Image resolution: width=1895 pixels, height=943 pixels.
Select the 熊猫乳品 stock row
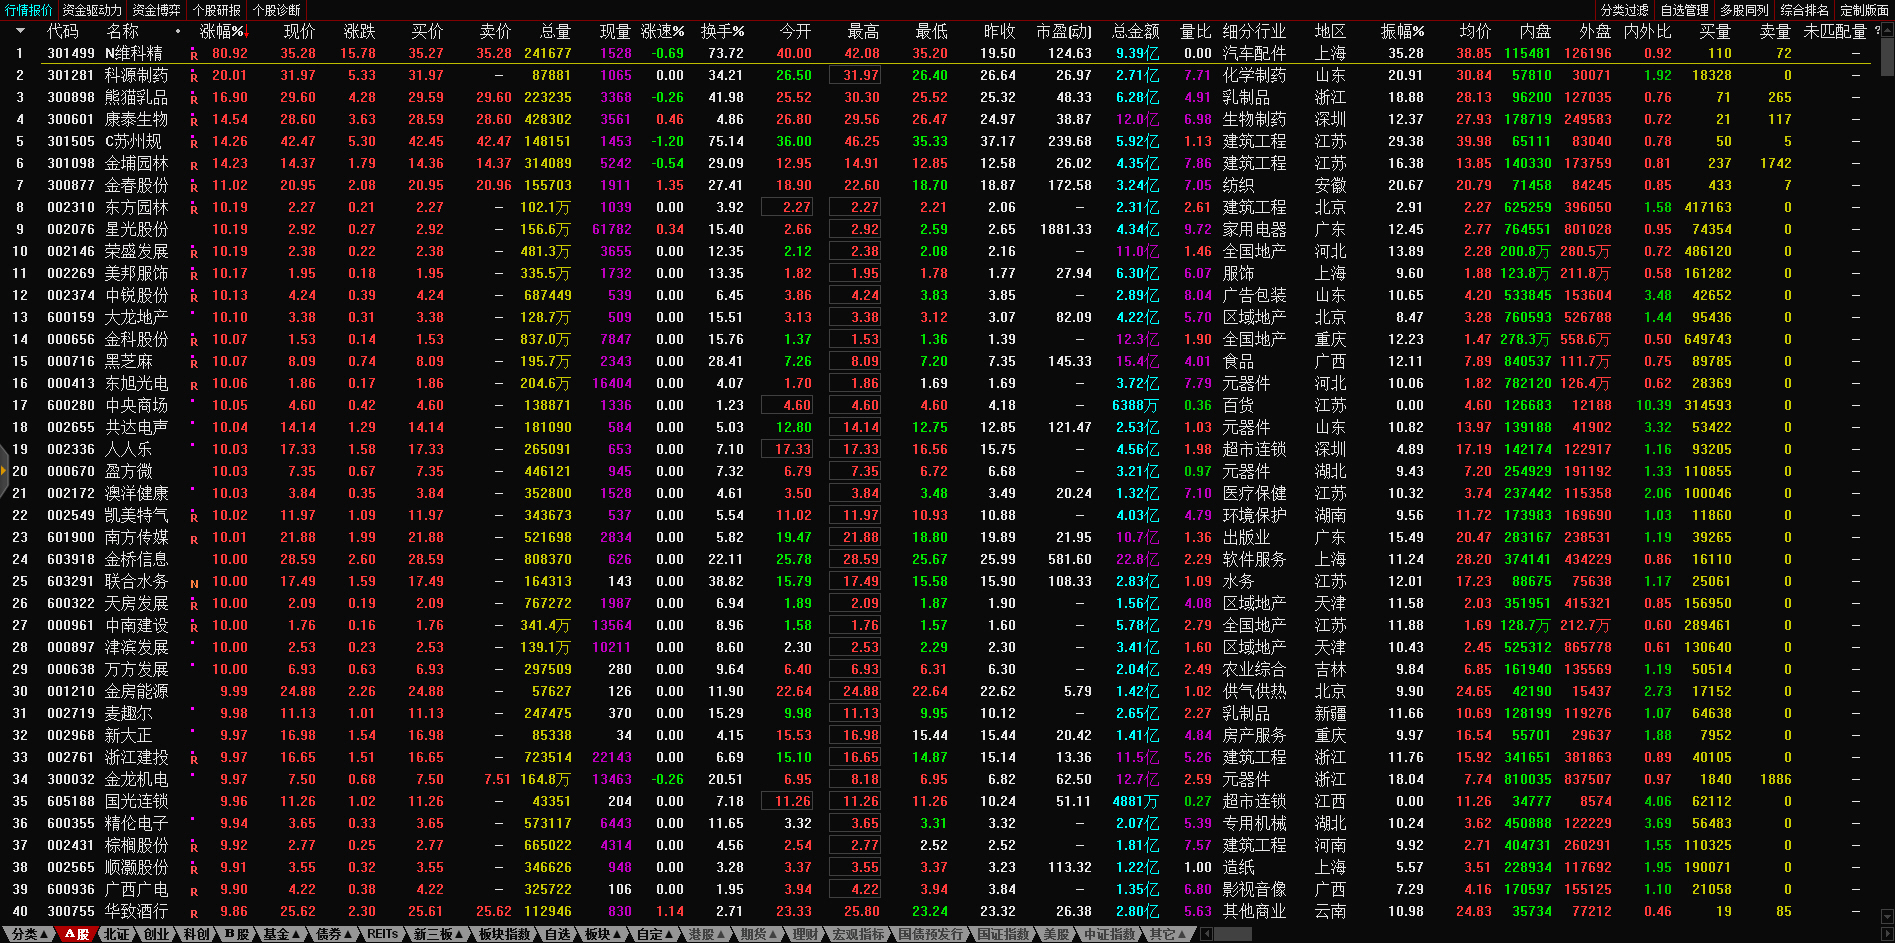pos(136,98)
